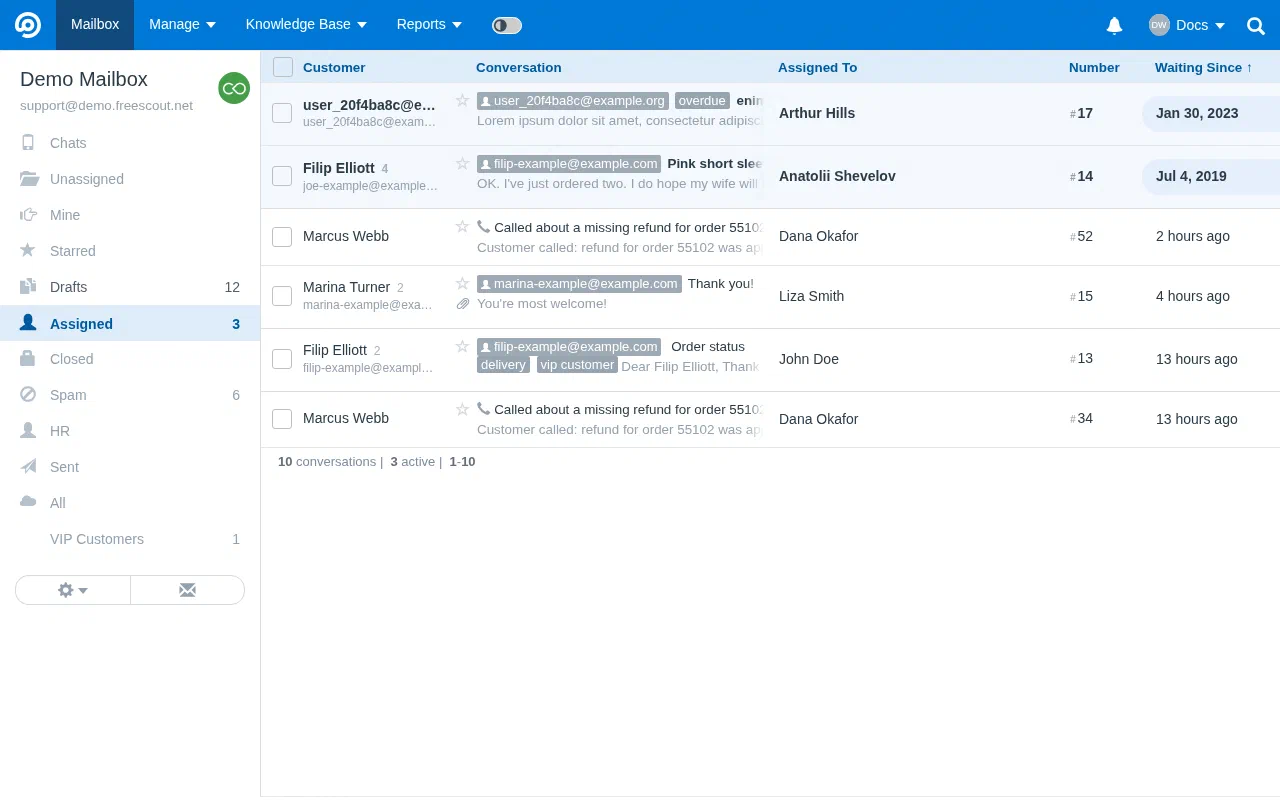Open the mailbox settings gear dropdown

(x=73, y=590)
